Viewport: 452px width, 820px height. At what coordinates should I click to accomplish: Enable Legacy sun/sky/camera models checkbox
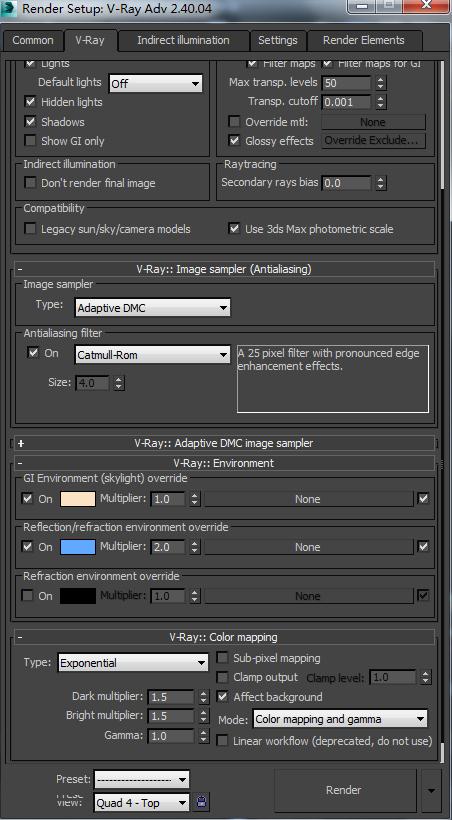click(x=31, y=229)
